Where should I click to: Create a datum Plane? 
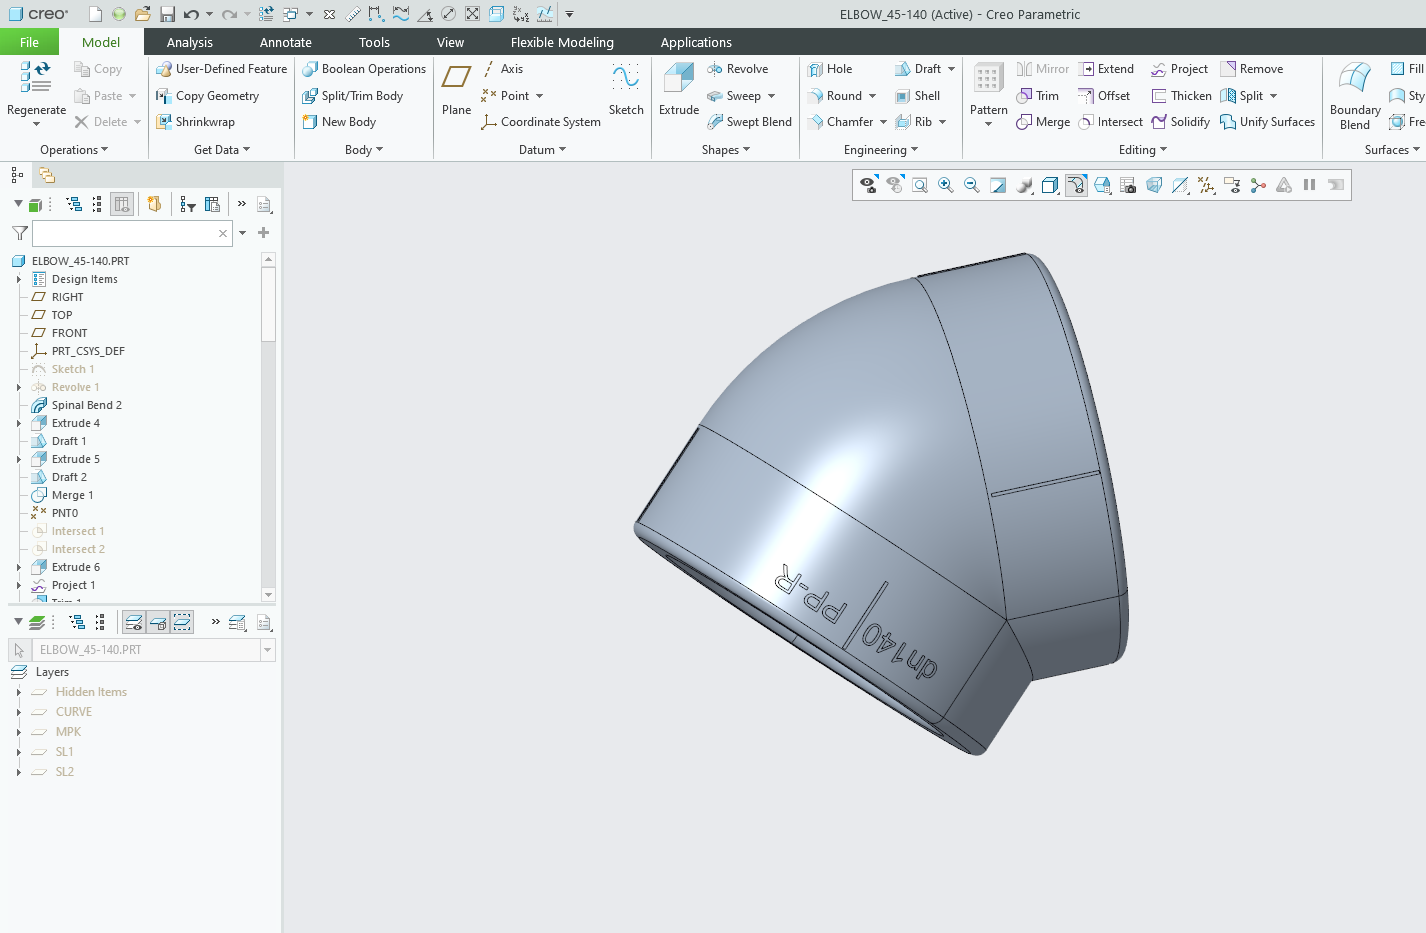tap(456, 88)
